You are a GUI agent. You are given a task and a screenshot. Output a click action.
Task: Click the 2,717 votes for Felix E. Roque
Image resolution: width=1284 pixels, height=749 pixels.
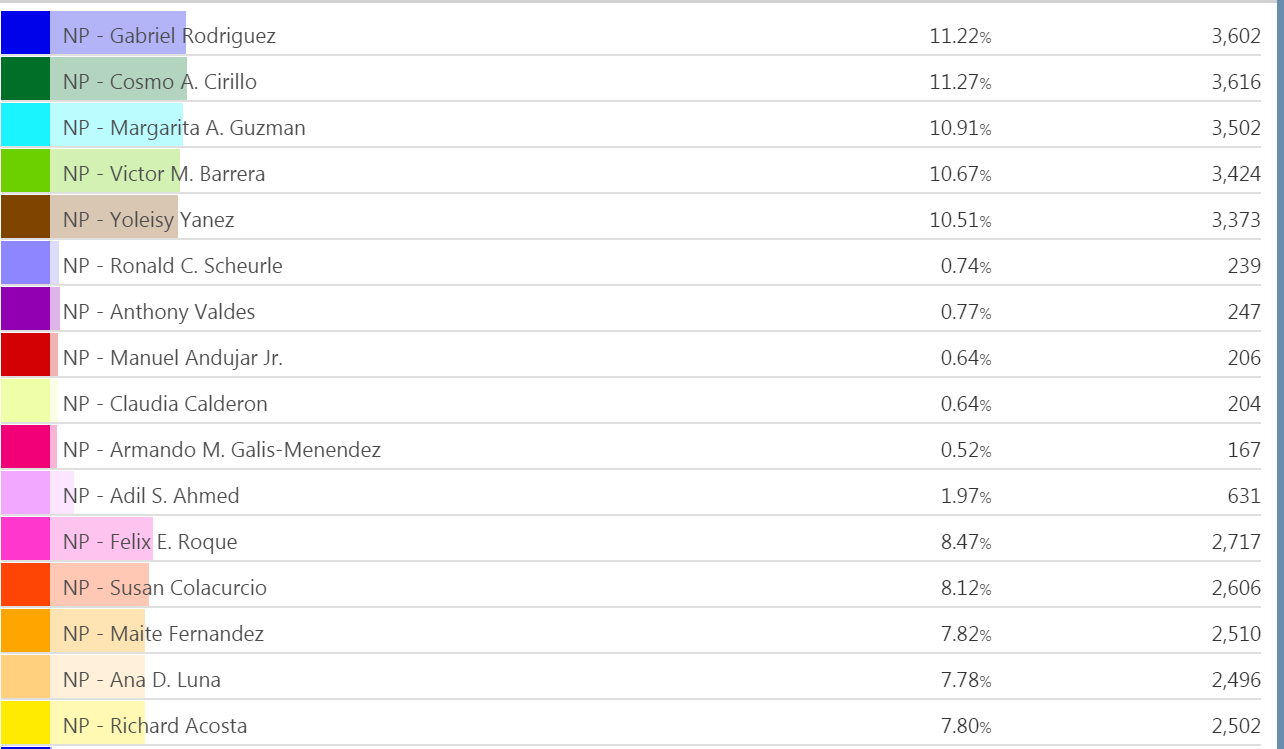[1235, 542]
